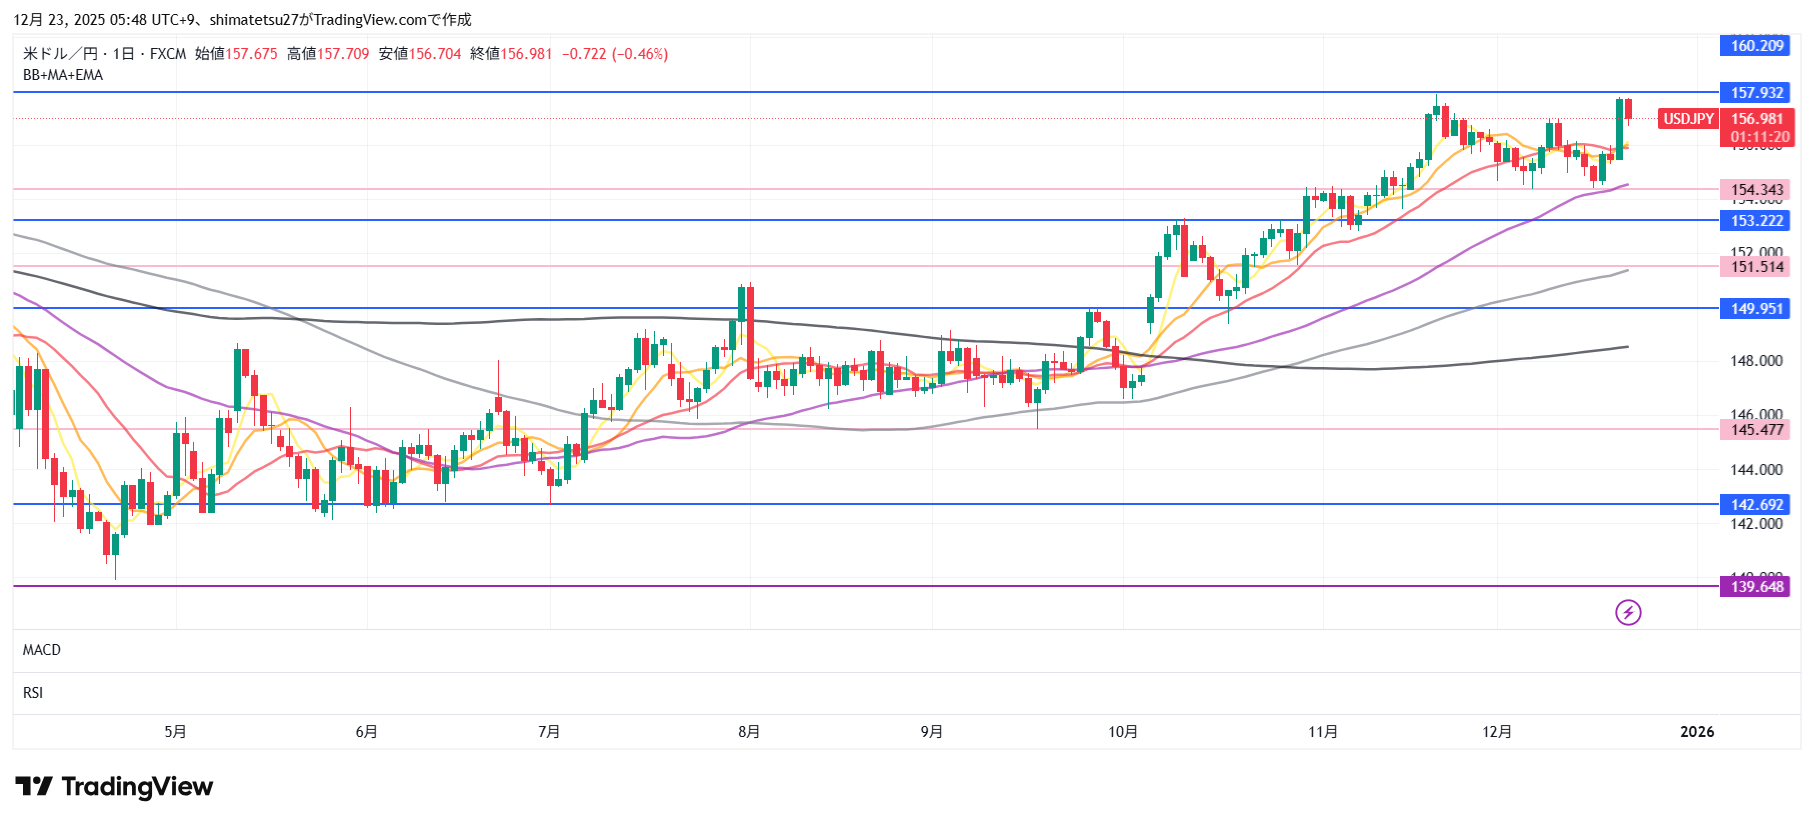Click the current price 156.981 label

pyautogui.click(x=1757, y=119)
